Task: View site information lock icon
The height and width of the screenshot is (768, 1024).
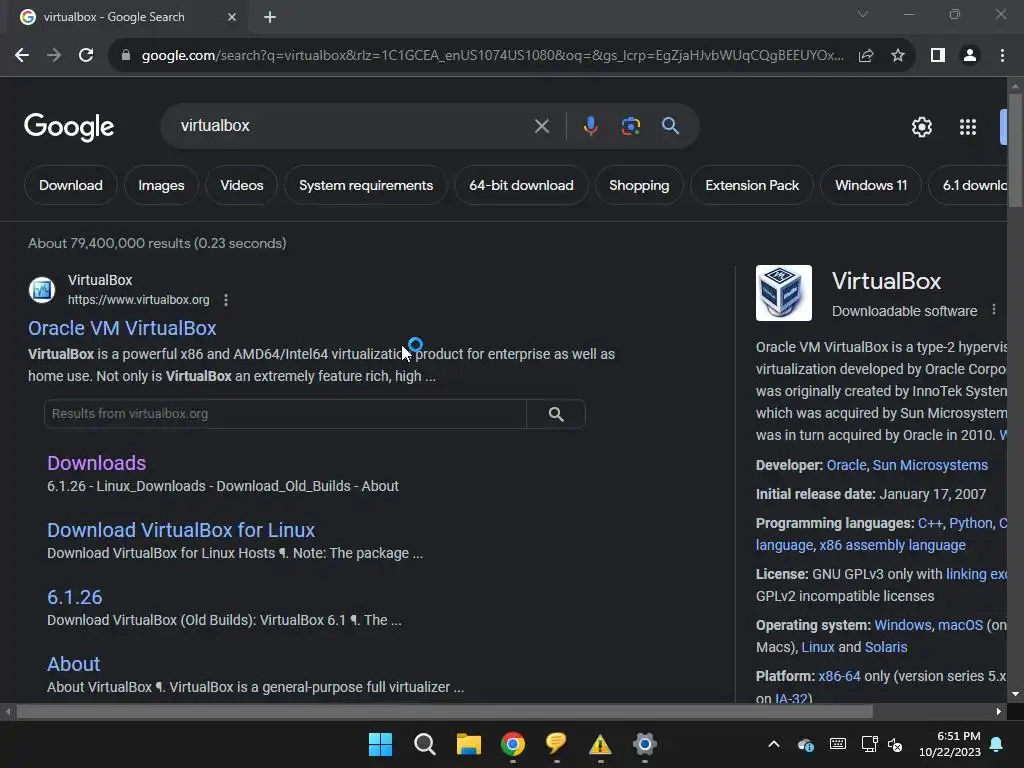Action: tap(126, 56)
